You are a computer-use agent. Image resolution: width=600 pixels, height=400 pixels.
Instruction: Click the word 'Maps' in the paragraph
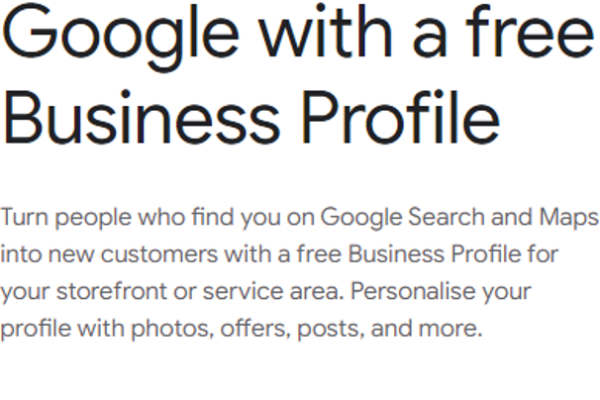click(x=569, y=218)
